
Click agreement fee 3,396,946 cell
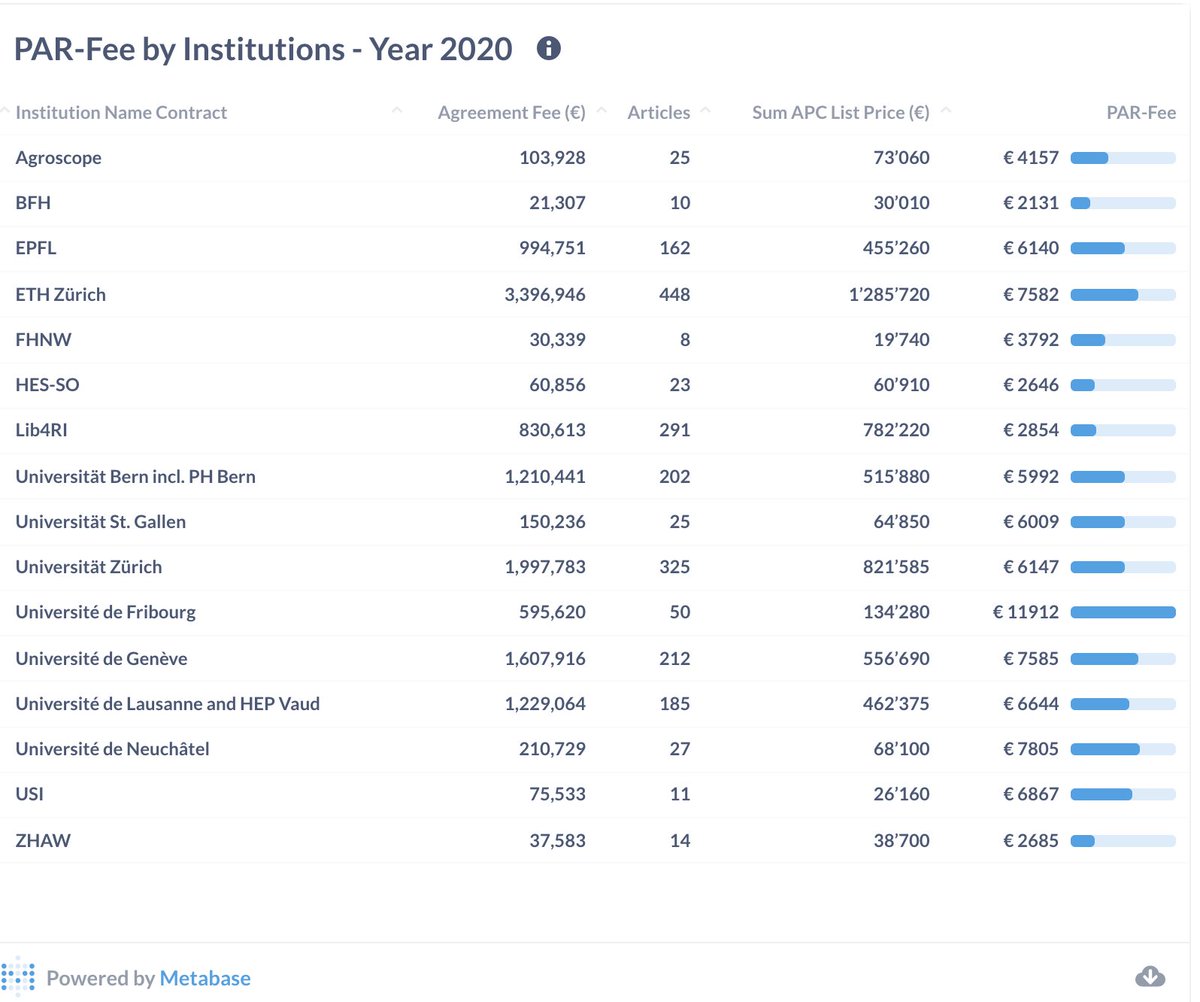tap(545, 294)
